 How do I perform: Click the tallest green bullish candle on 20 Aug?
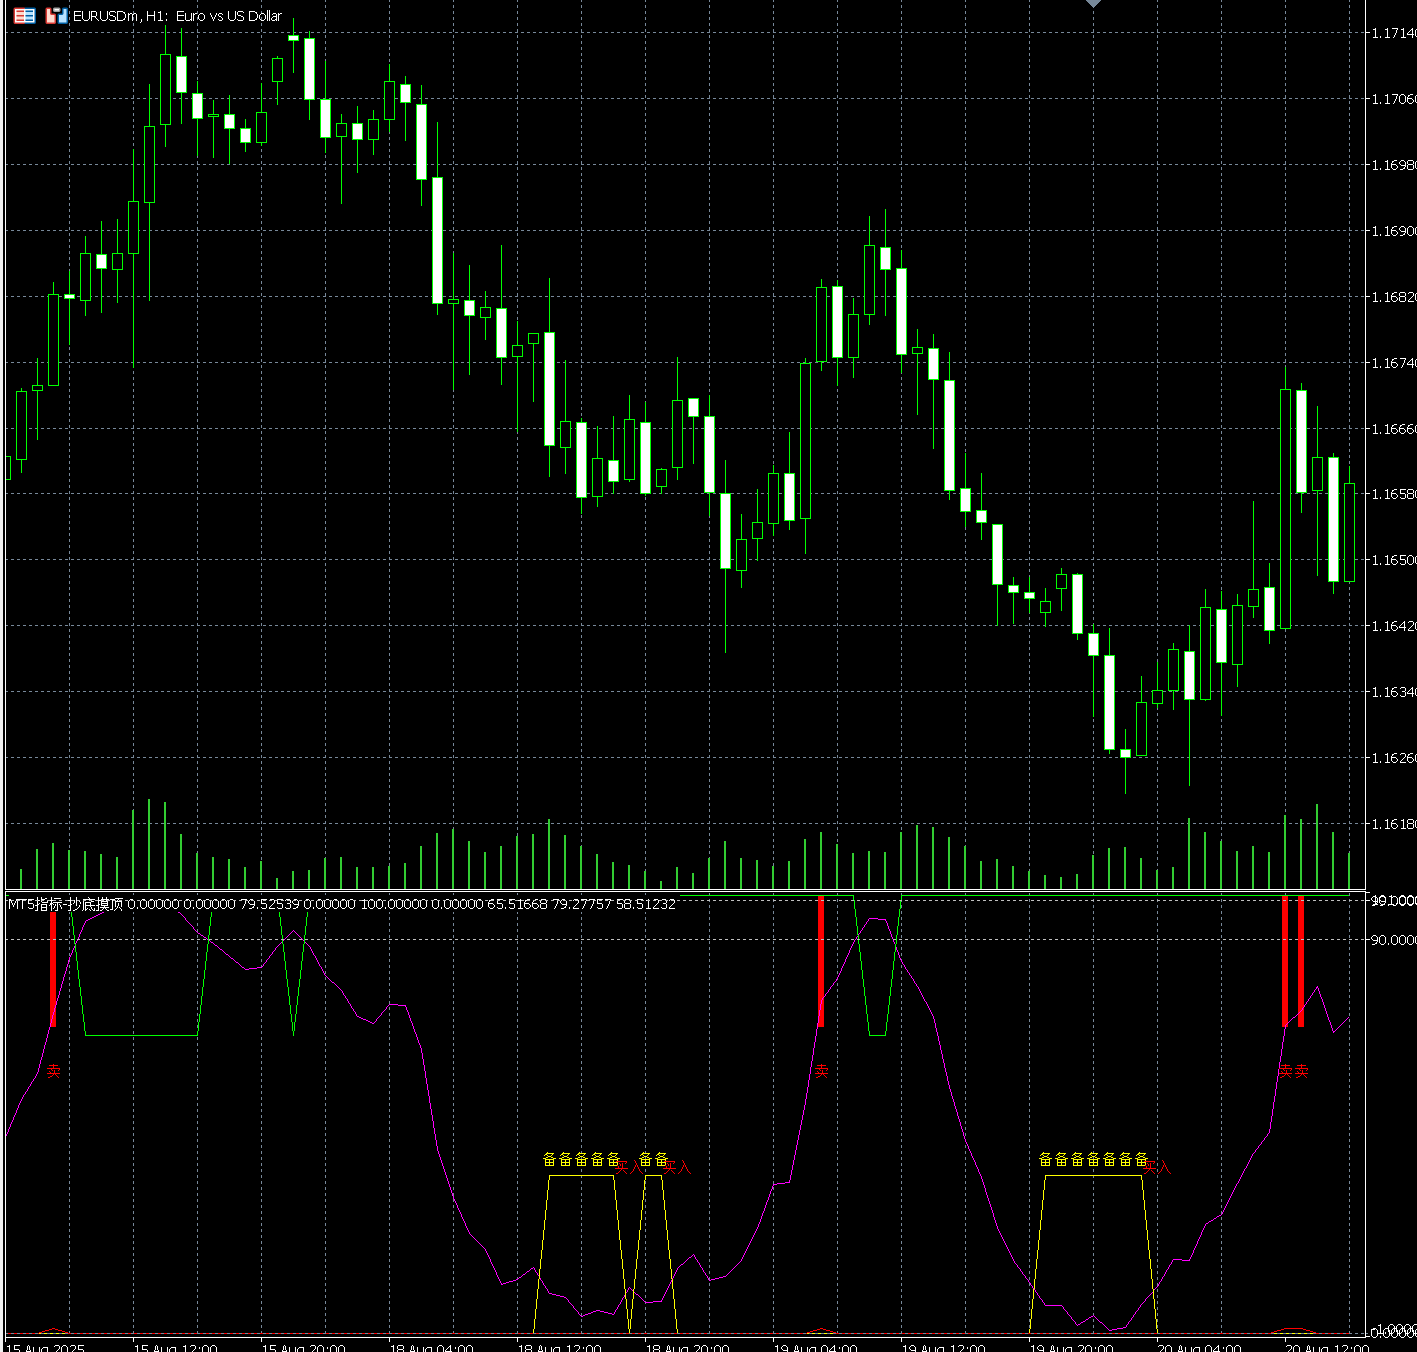point(1285,508)
